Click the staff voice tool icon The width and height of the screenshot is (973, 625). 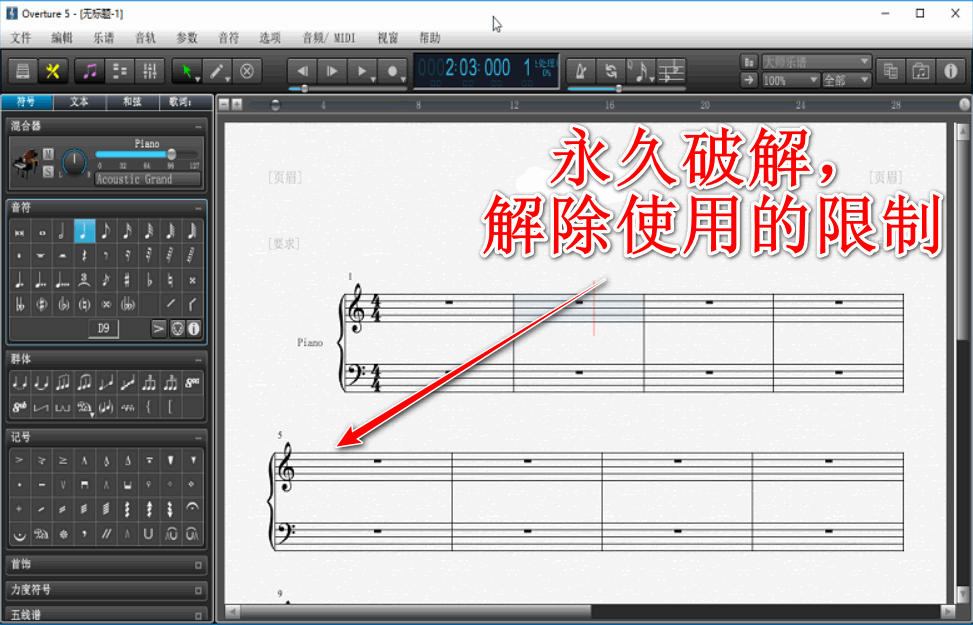pyautogui.click(x=671, y=71)
